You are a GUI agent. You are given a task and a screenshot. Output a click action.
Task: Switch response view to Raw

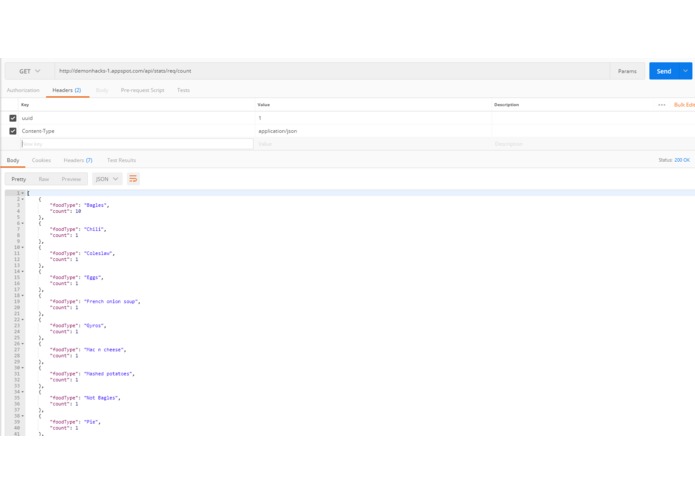click(43, 179)
